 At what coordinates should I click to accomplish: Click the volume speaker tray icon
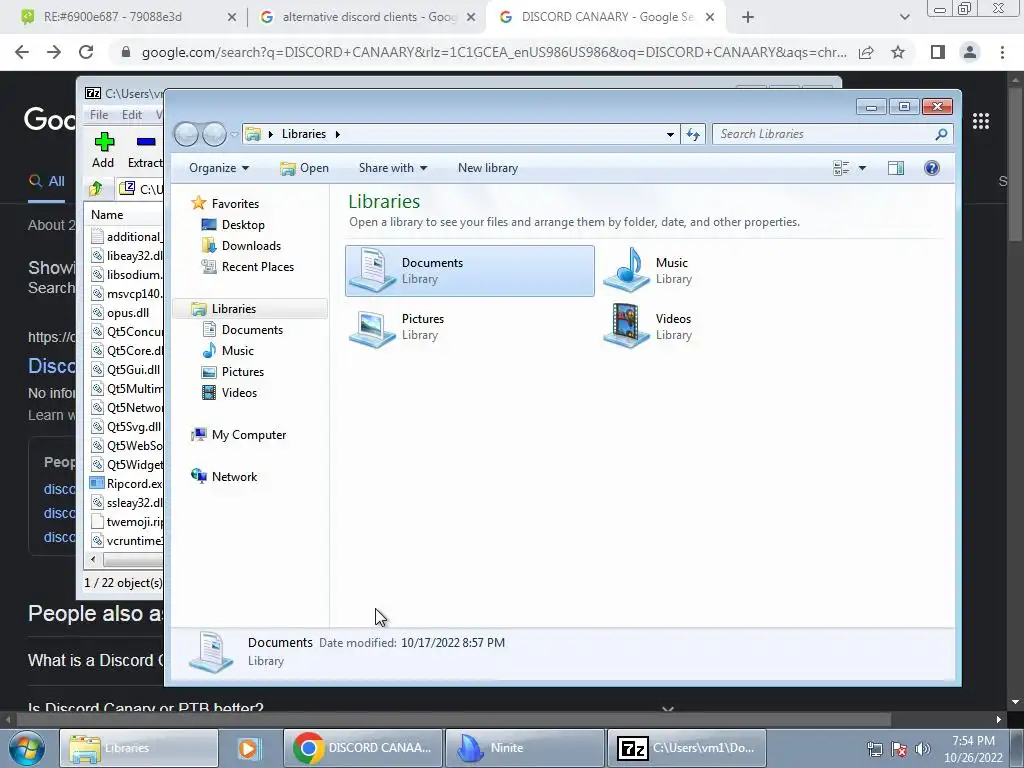(x=923, y=749)
